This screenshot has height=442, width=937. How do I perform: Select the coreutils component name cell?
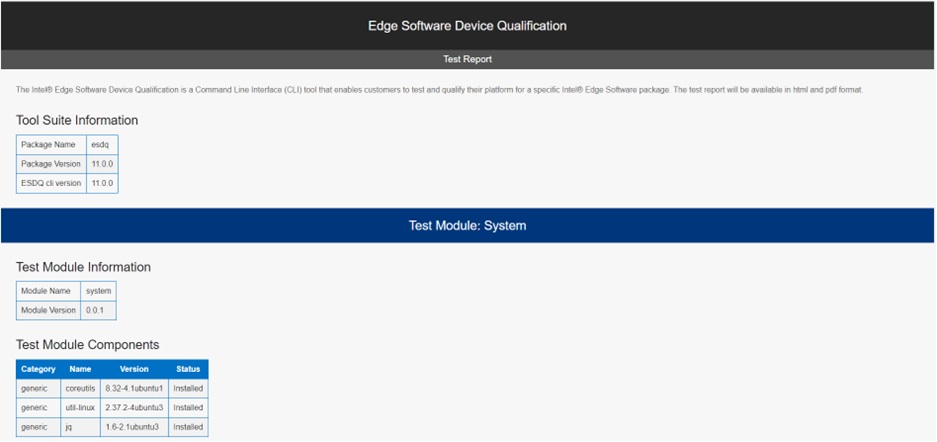click(x=80, y=388)
